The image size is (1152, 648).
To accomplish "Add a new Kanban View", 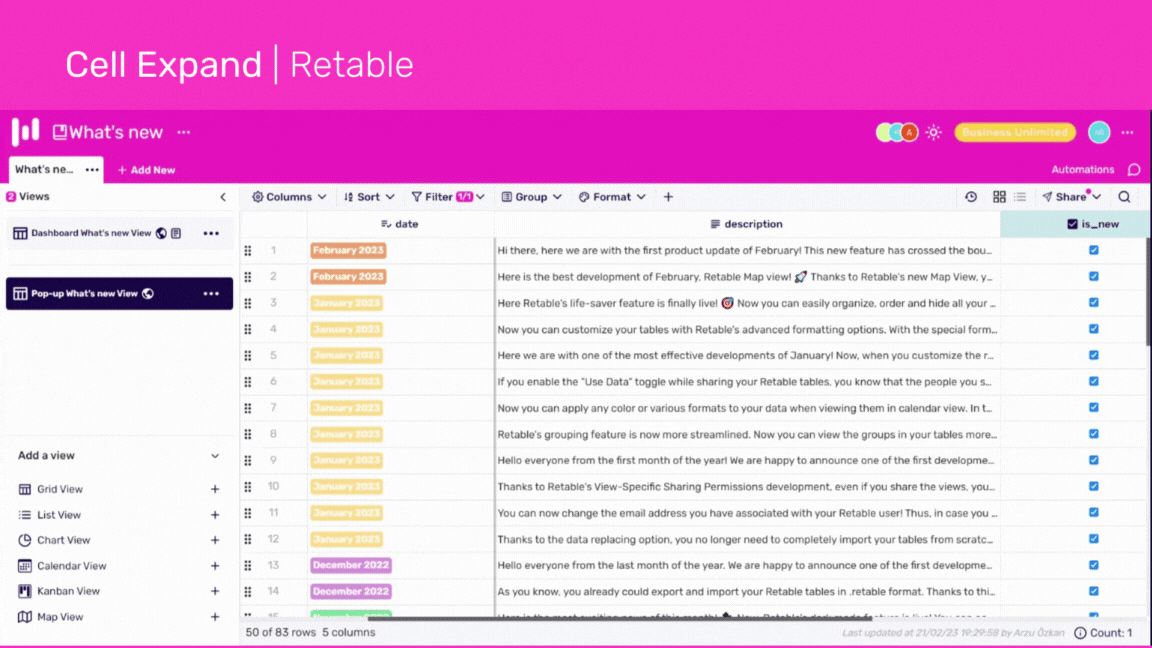I will click(x=215, y=591).
